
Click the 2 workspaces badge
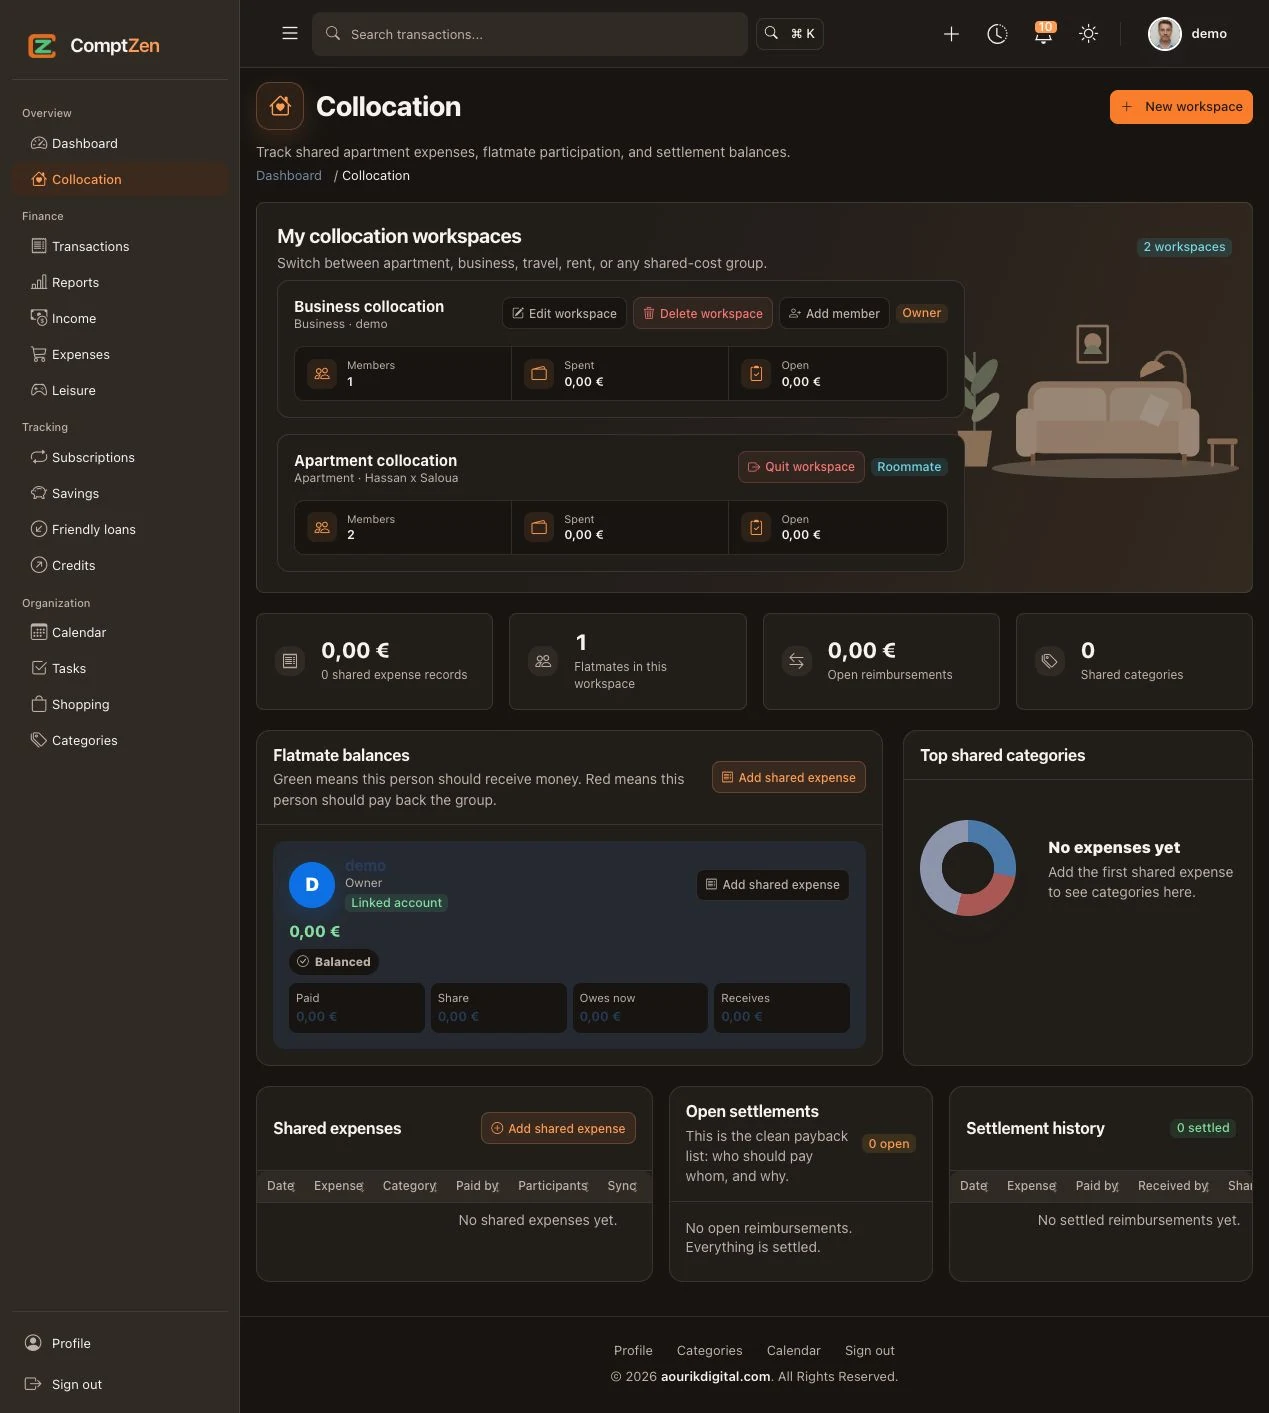pos(1184,247)
